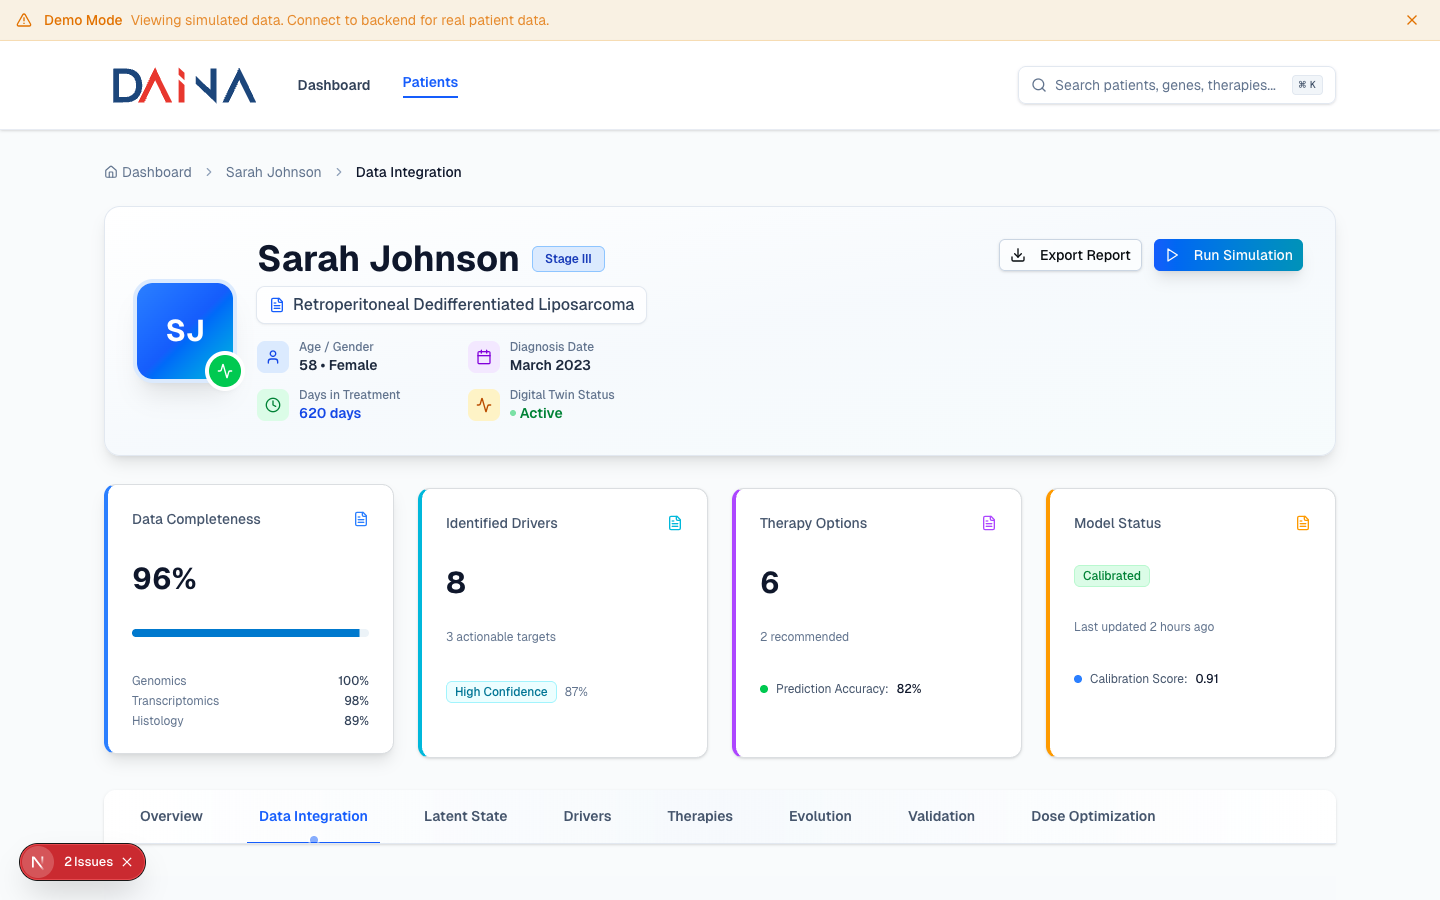This screenshot has width=1440, height=900.
Task: Click the Run Simulation button
Action: pyautogui.click(x=1228, y=255)
